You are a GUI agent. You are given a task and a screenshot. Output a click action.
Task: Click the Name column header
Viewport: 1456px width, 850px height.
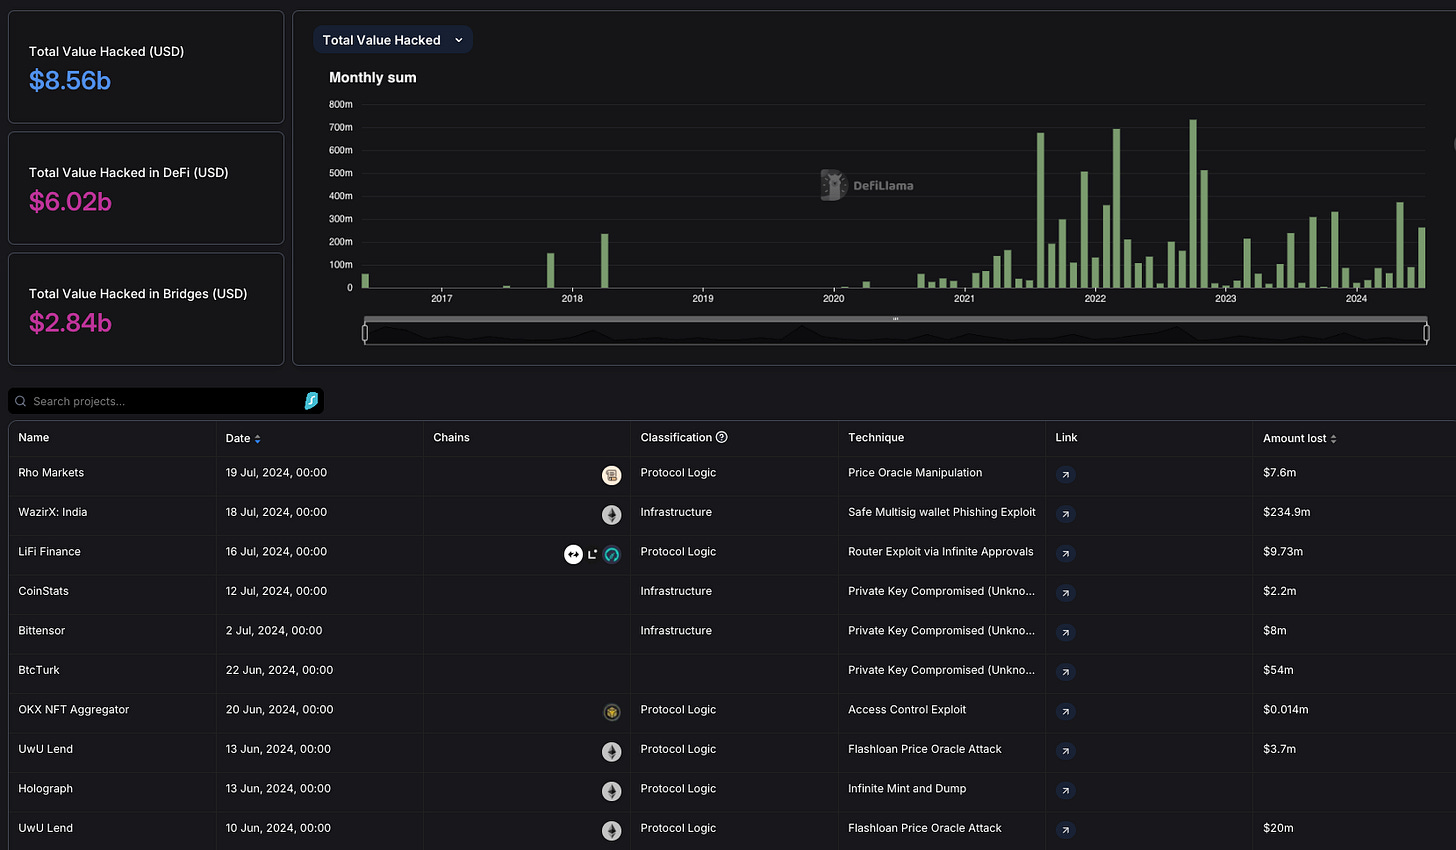[33, 437]
